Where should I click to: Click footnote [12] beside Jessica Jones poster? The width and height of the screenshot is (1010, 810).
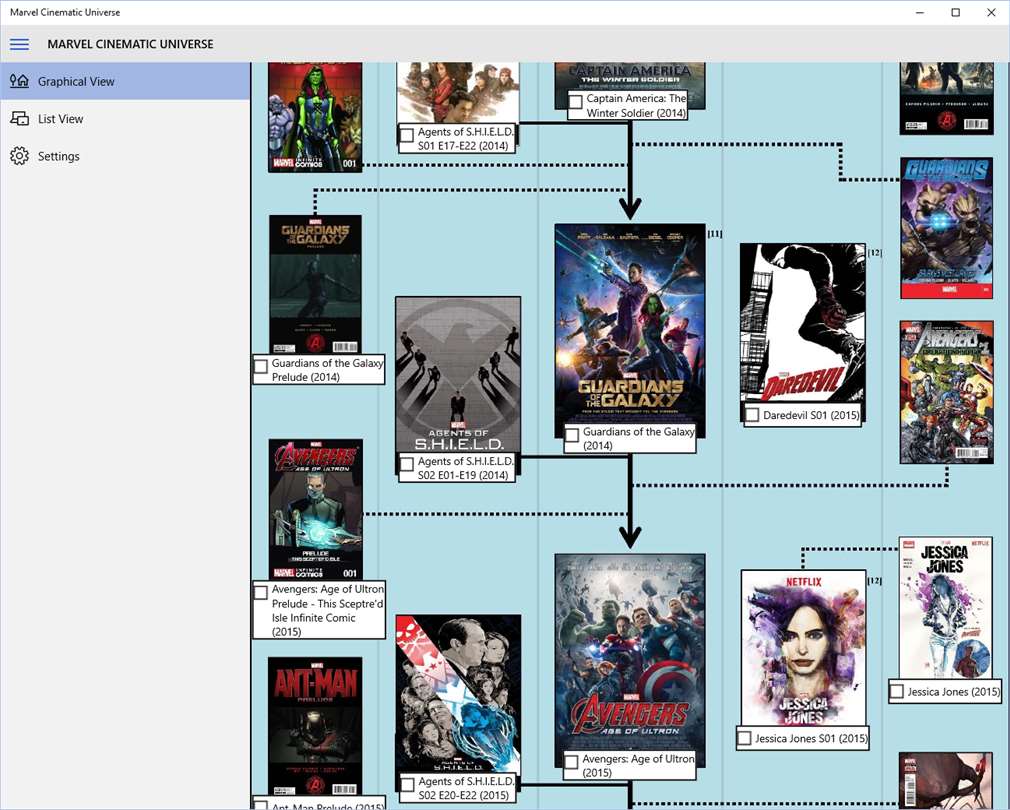pos(874,580)
